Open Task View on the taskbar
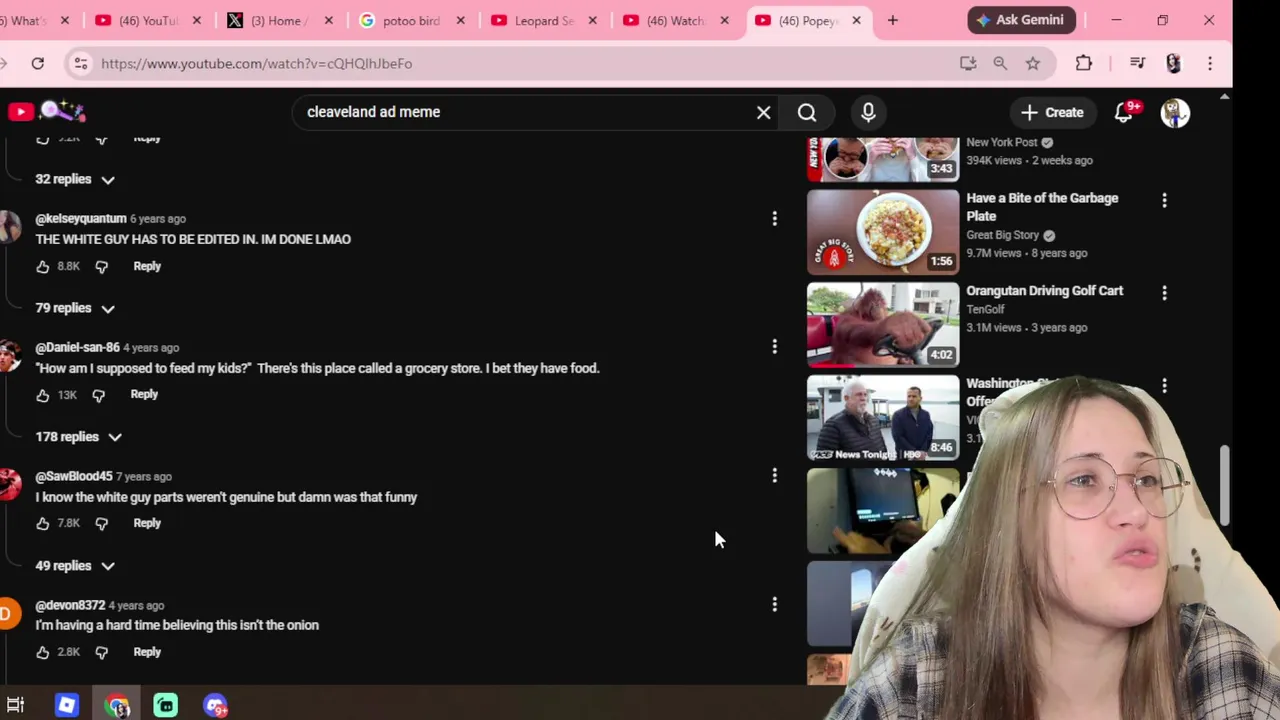This screenshot has height=720, width=1280. 15,706
